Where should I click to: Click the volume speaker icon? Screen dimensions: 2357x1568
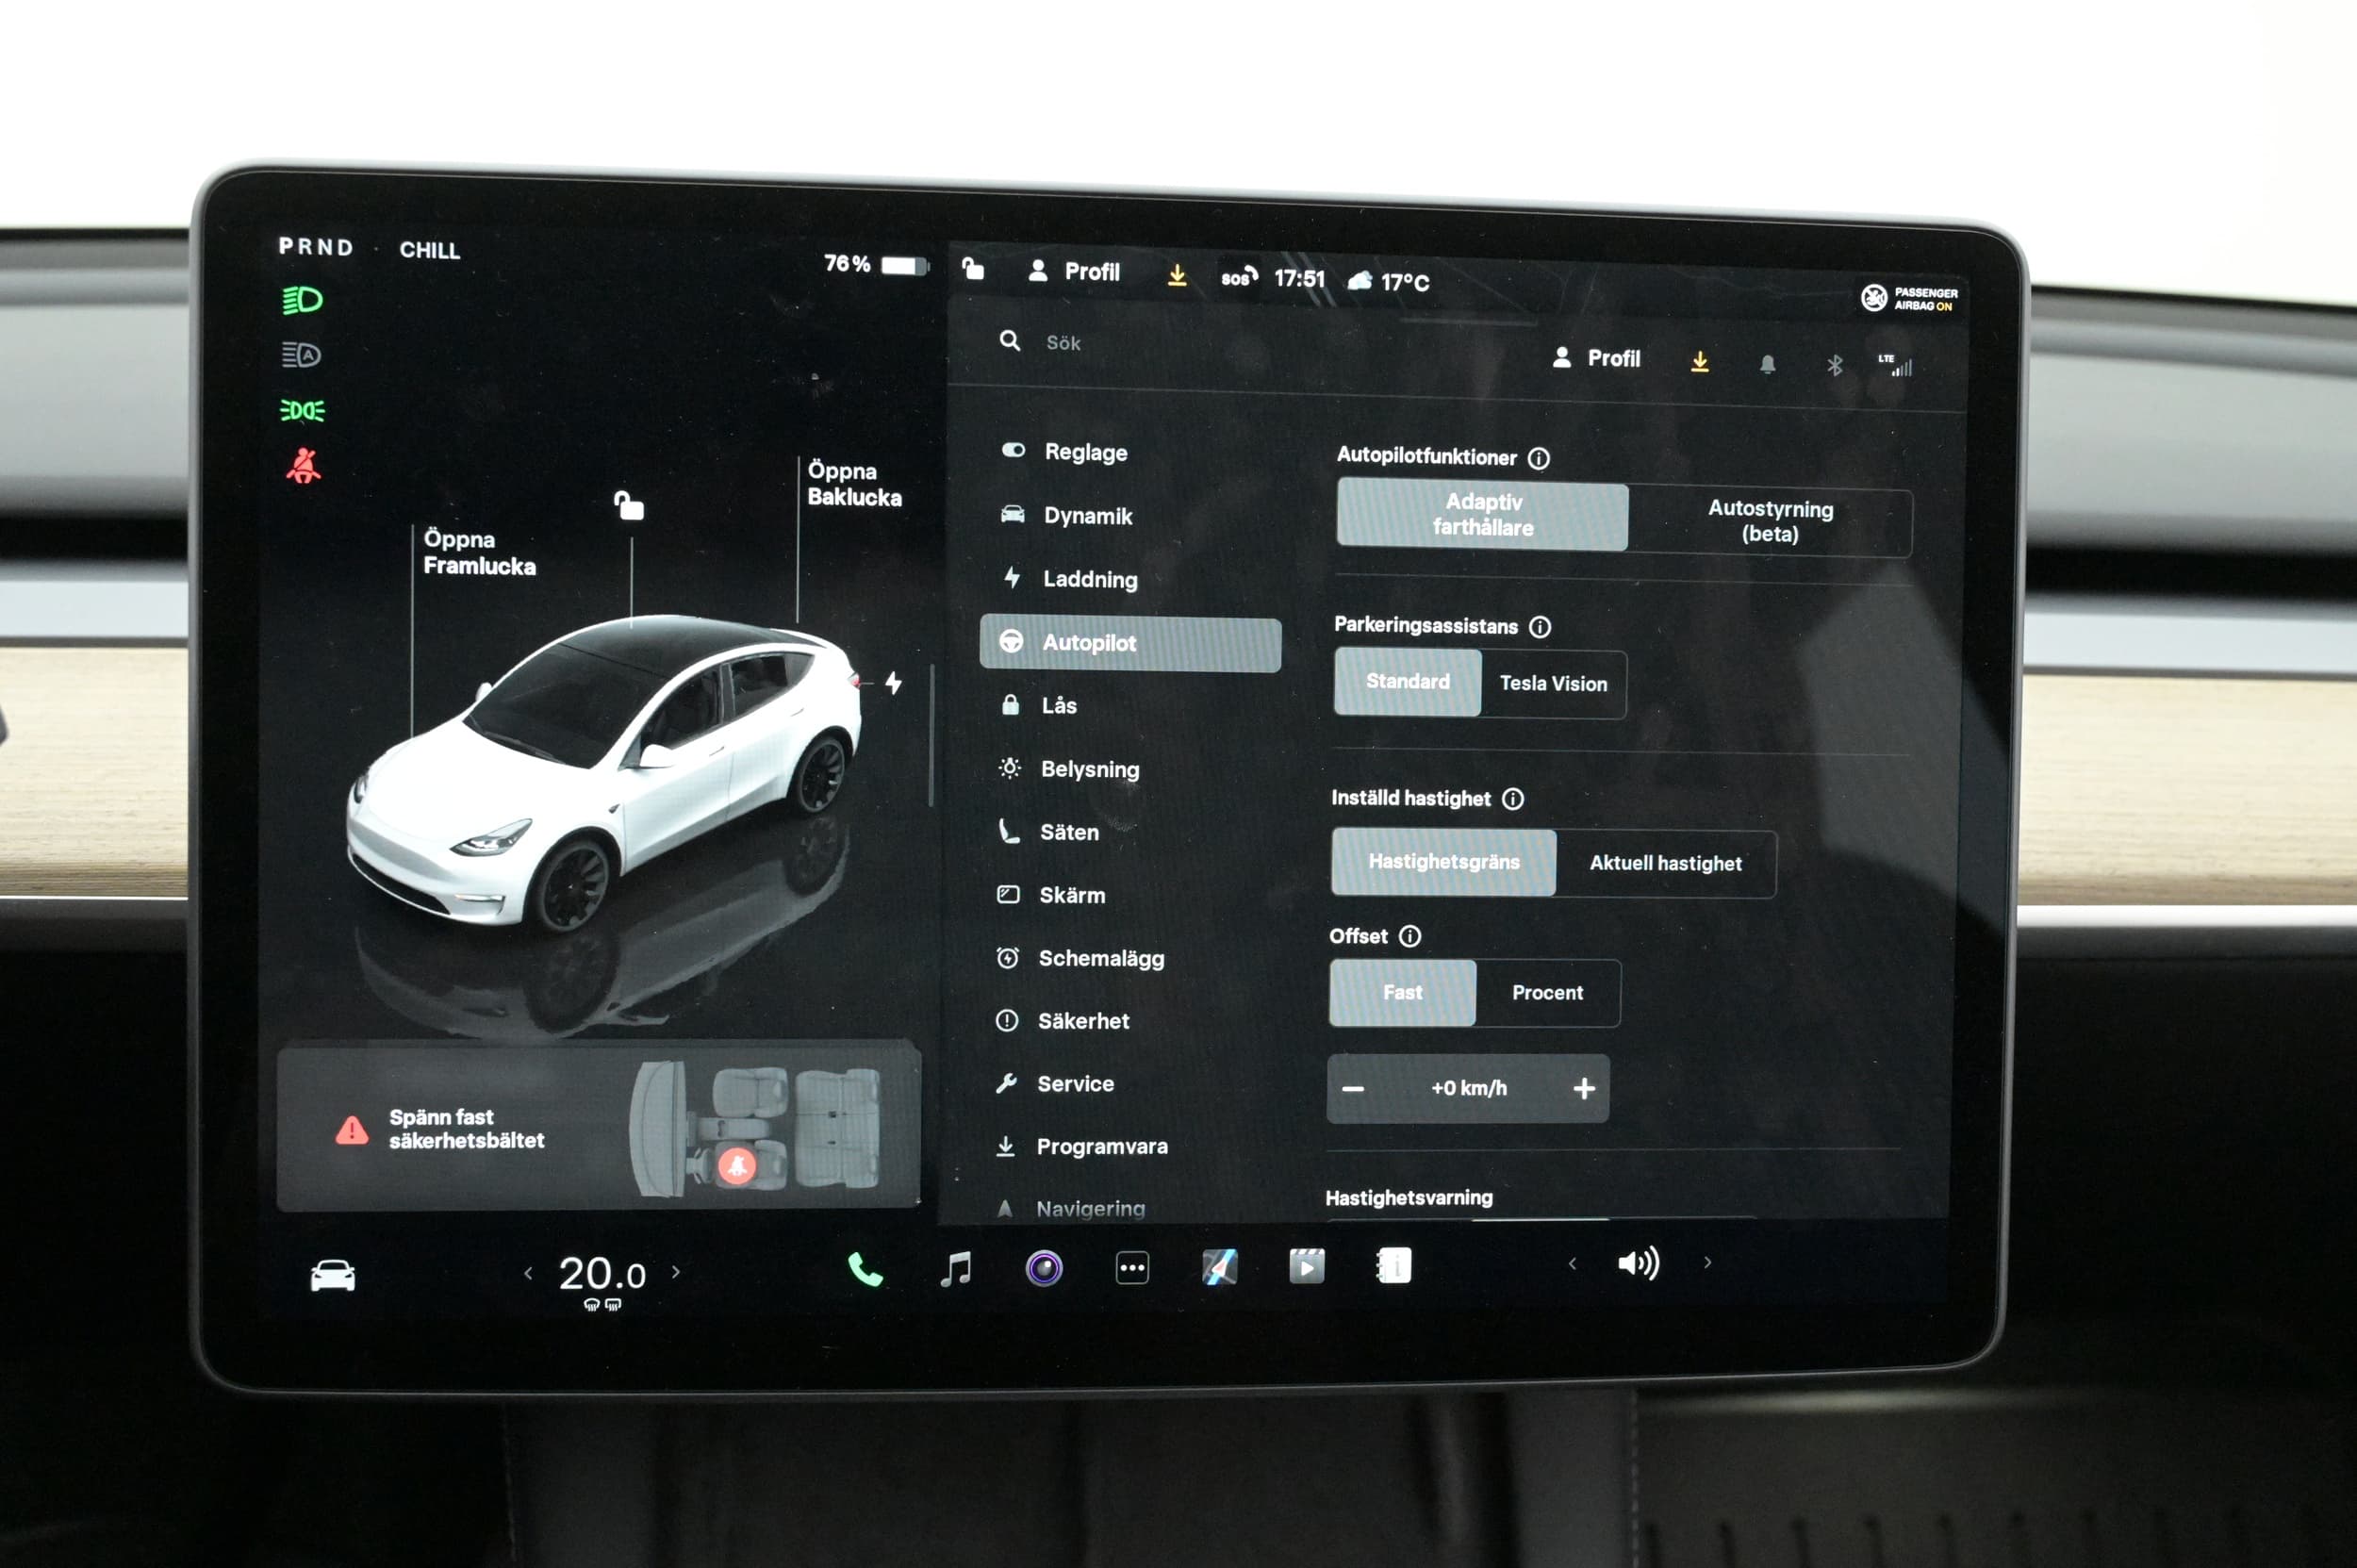click(x=1638, y=1263)
